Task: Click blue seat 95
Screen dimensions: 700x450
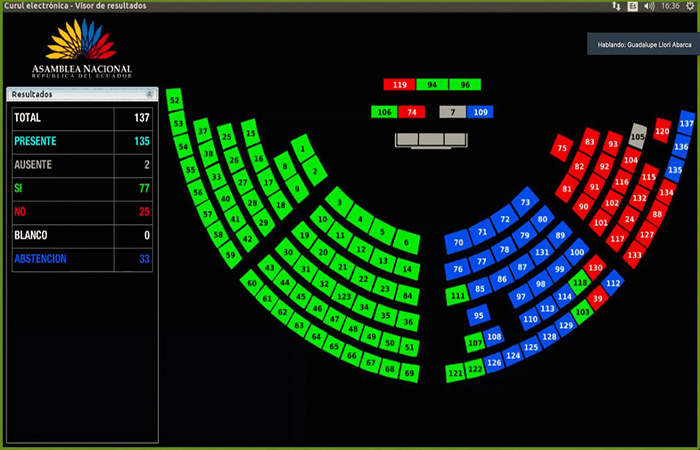Action: (479, 315)
